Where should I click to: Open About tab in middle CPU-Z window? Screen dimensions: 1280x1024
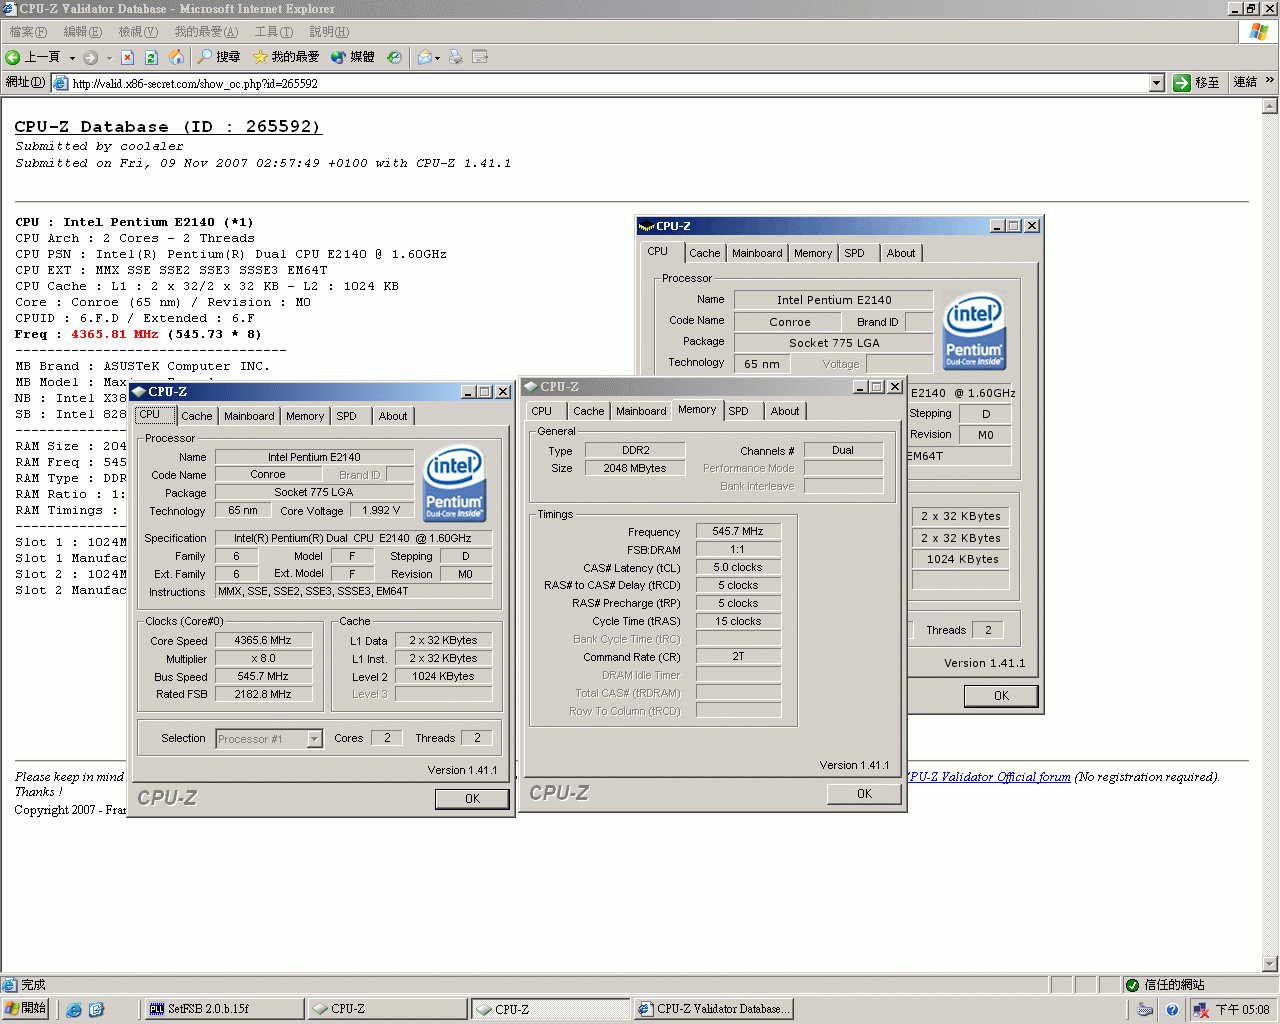[785, 411]
